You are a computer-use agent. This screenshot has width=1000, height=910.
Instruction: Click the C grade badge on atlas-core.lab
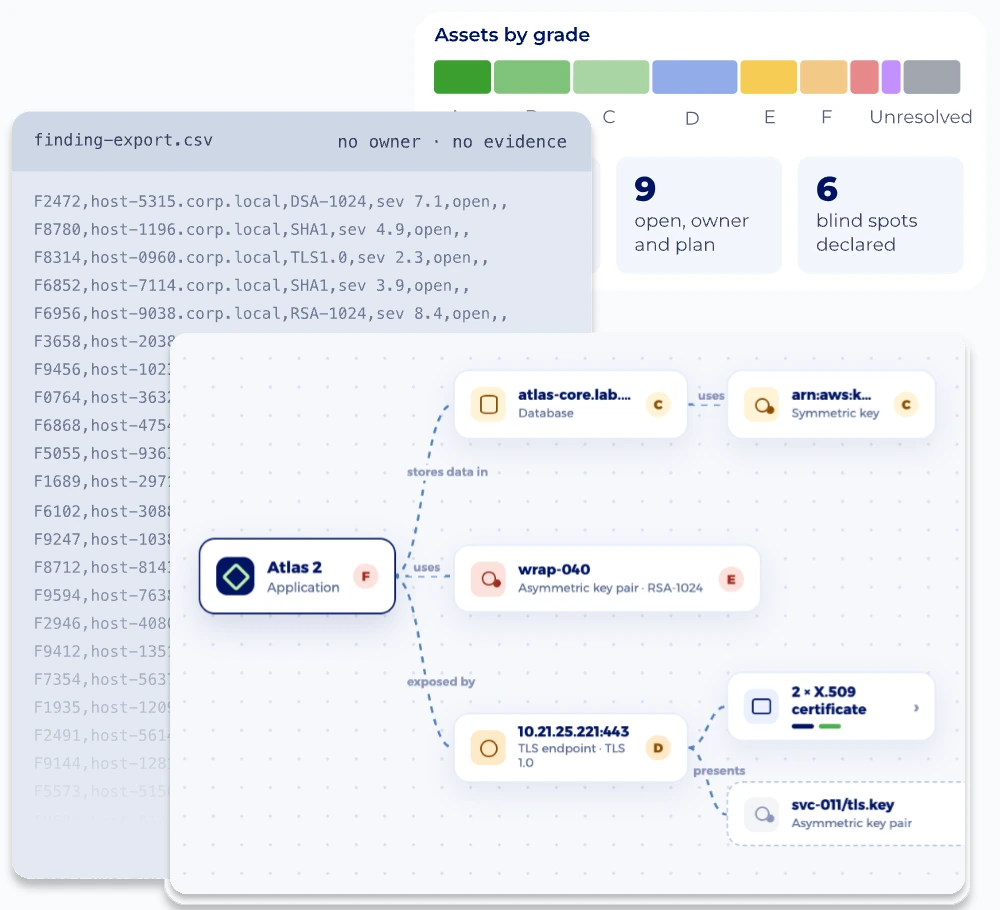click(658, 404)
